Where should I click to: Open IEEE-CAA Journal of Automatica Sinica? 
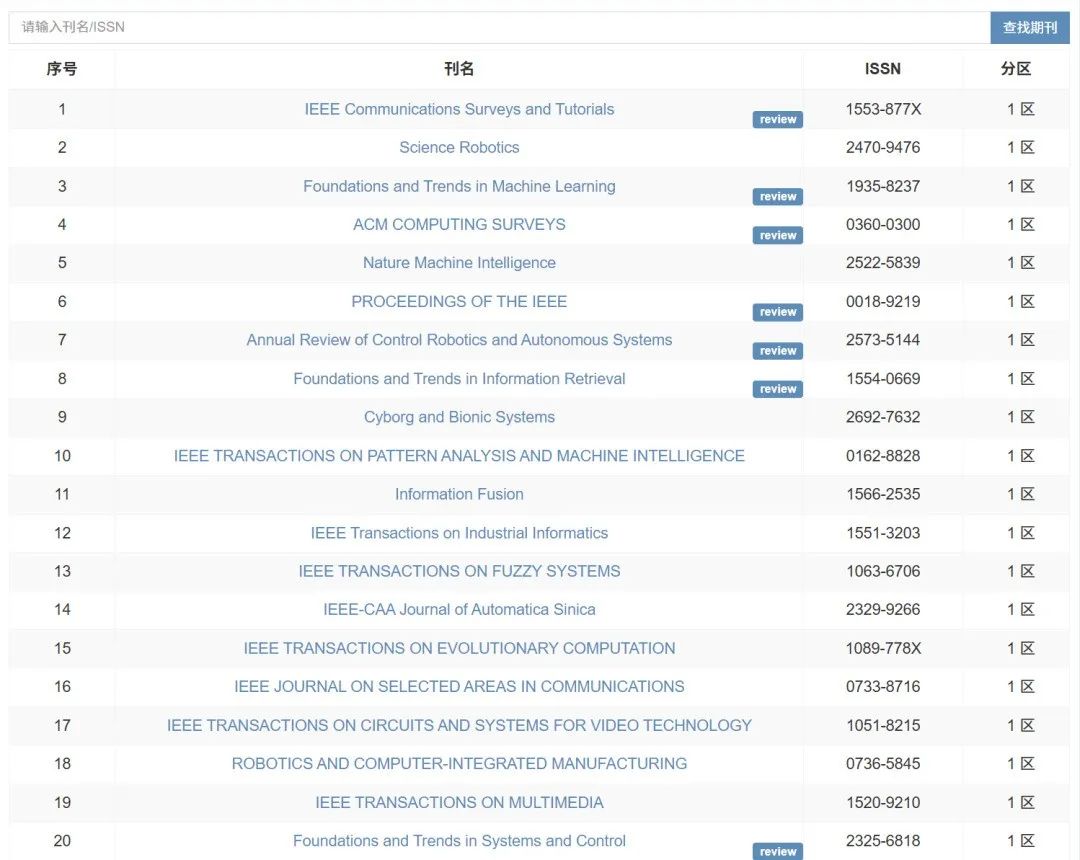[459, 609]
